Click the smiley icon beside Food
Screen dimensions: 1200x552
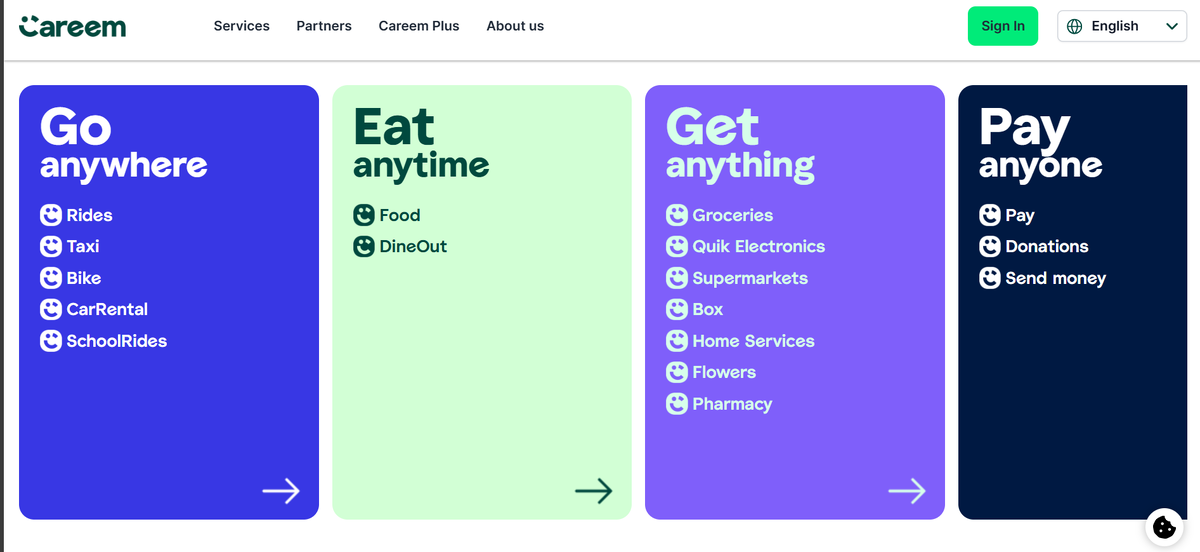(x=364, y=215)
